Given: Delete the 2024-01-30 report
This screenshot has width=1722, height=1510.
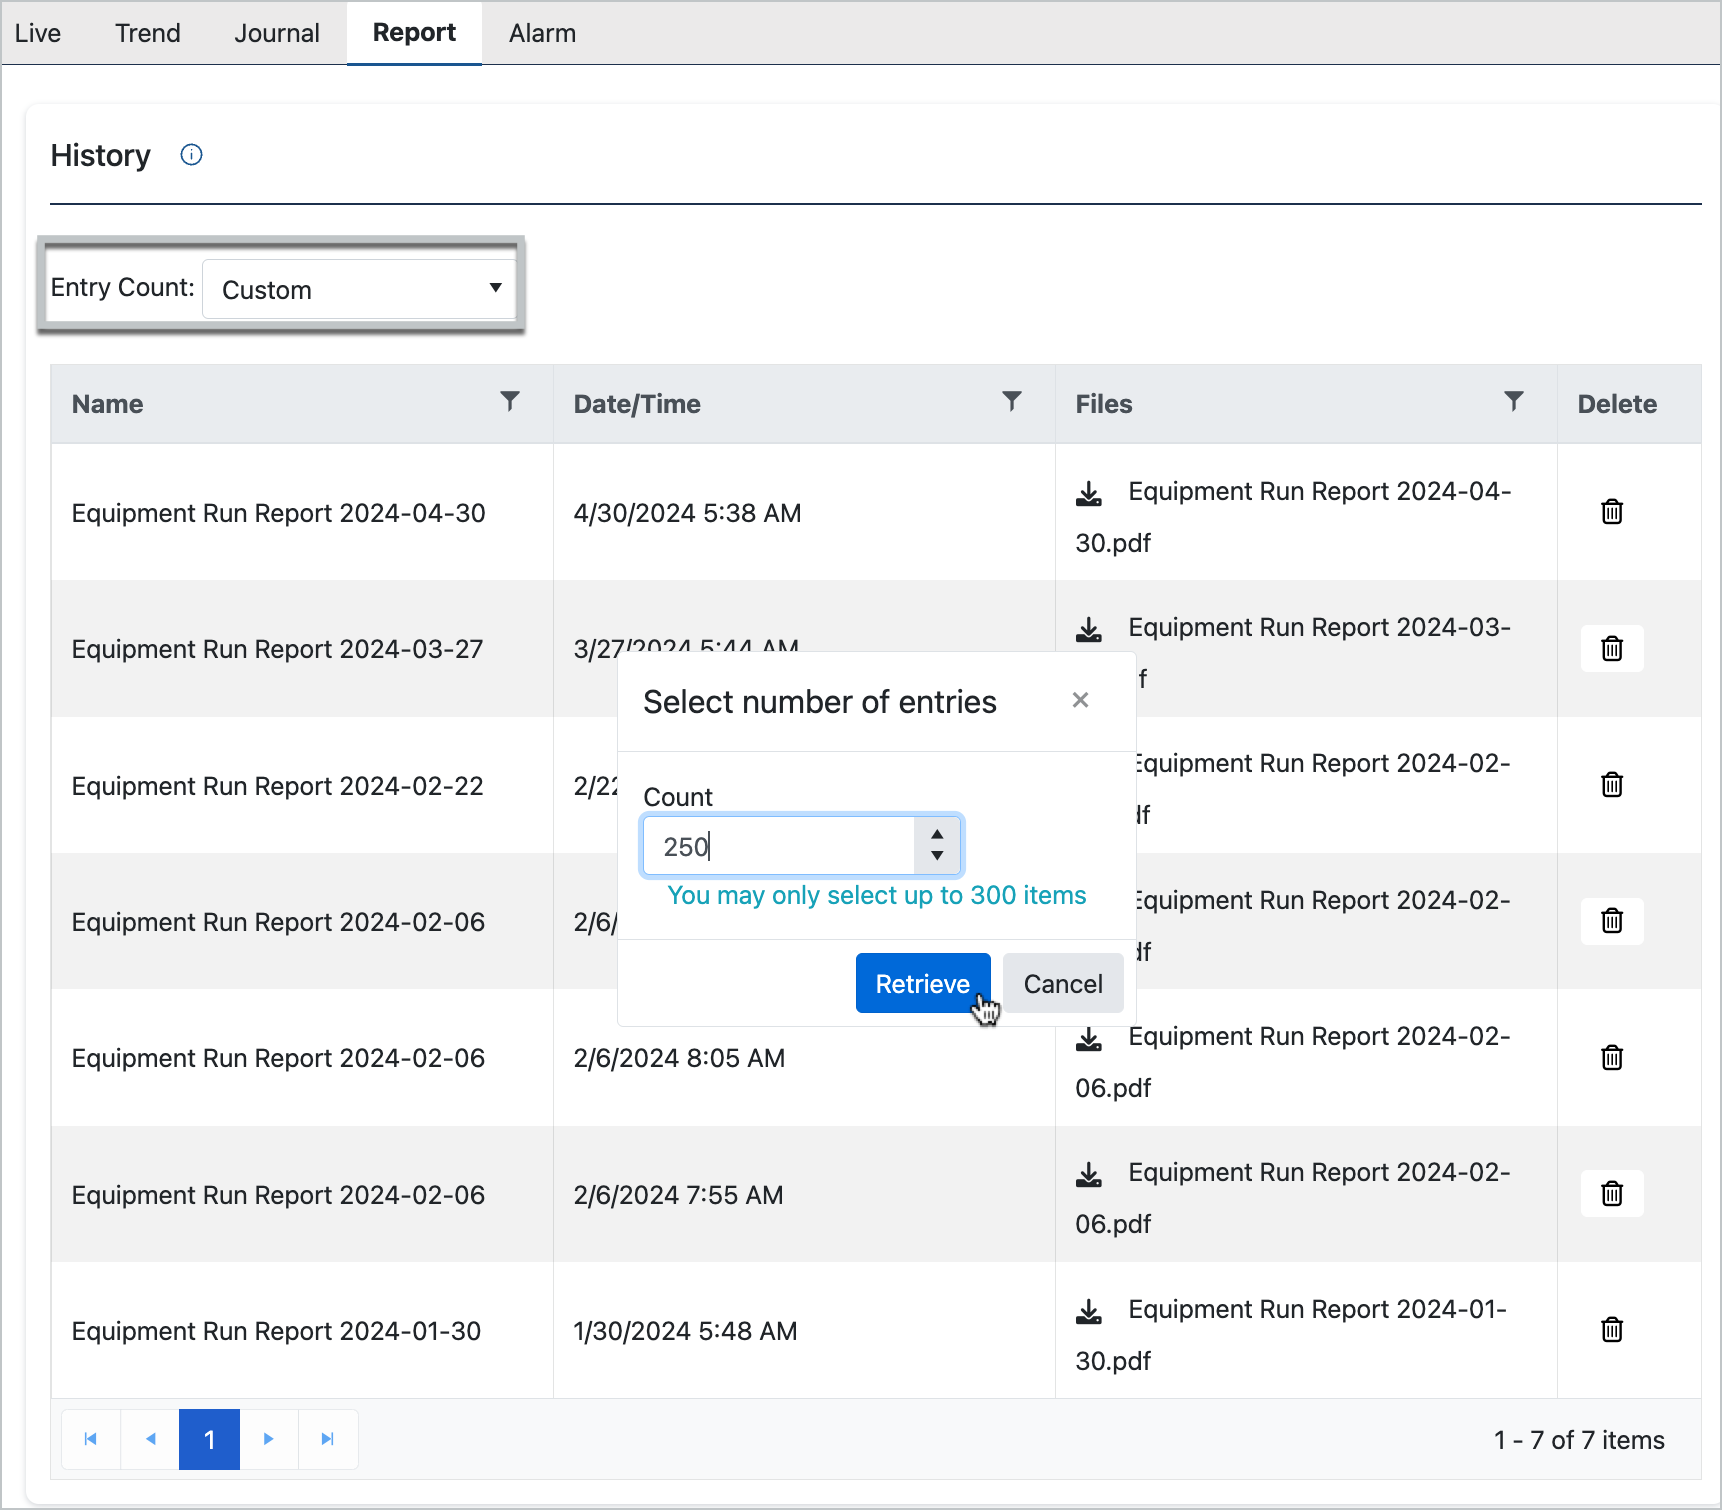Looking at the screenshot, I should coord(1612,1330).
